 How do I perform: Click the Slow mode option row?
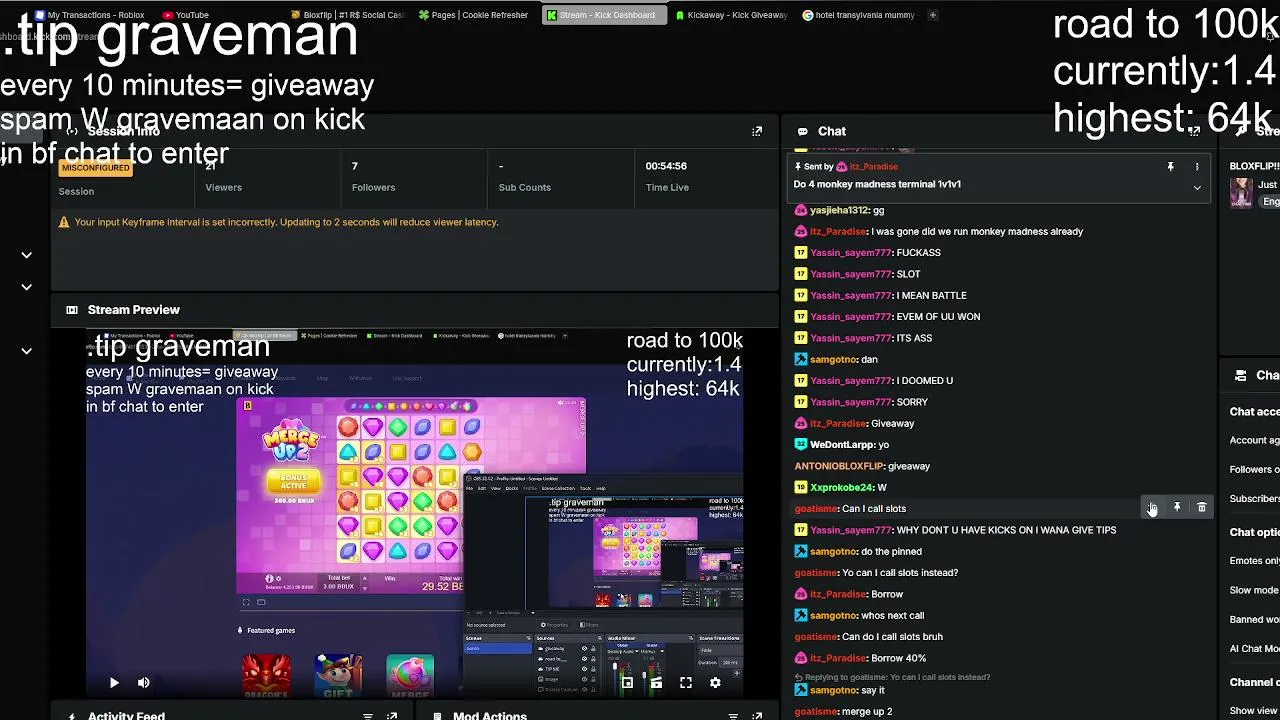(1254, 590)
